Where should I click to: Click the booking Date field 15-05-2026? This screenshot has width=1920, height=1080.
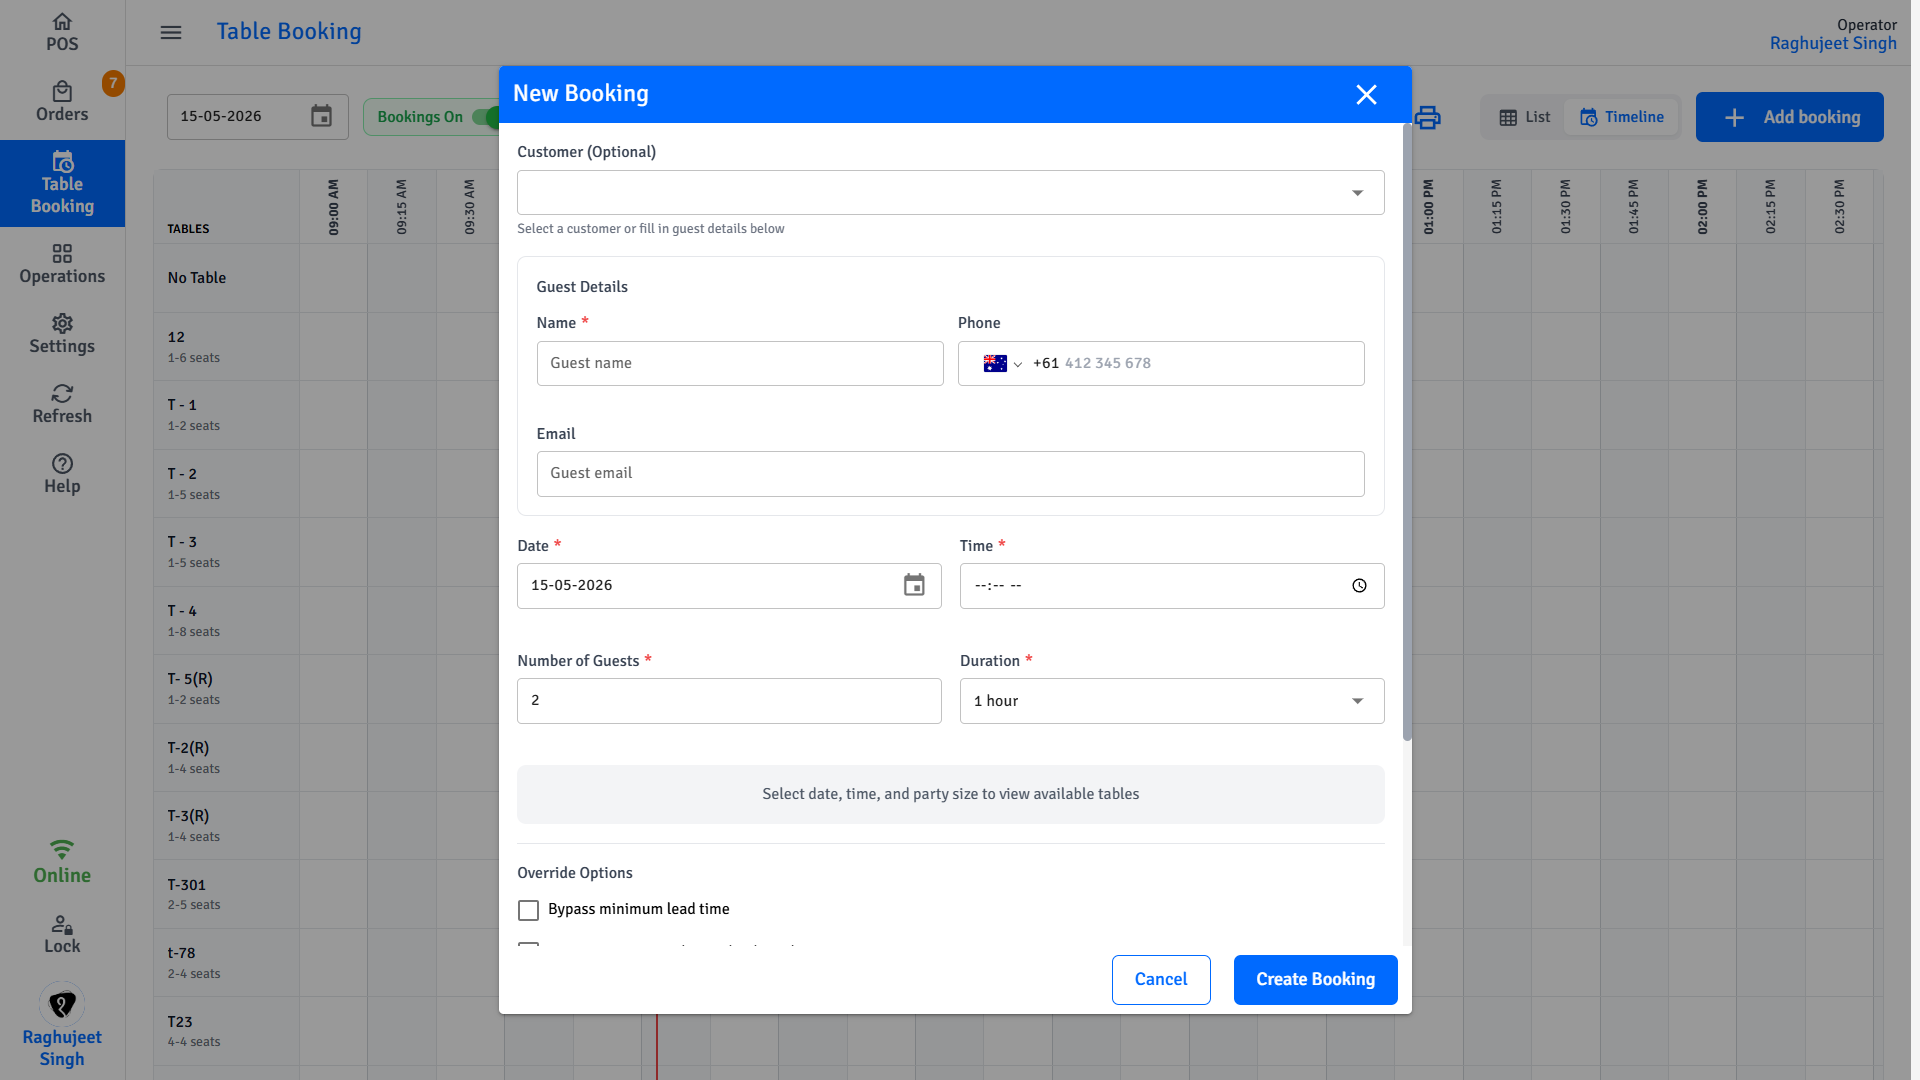click(x=728, y=586)
